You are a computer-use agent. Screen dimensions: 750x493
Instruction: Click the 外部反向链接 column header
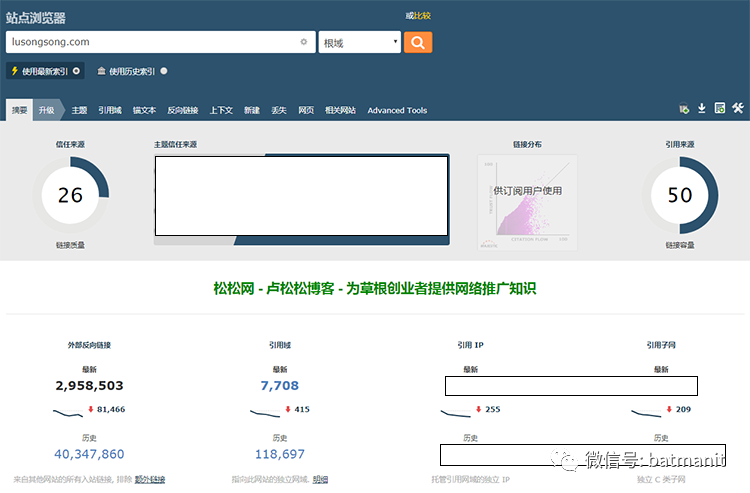89,345
